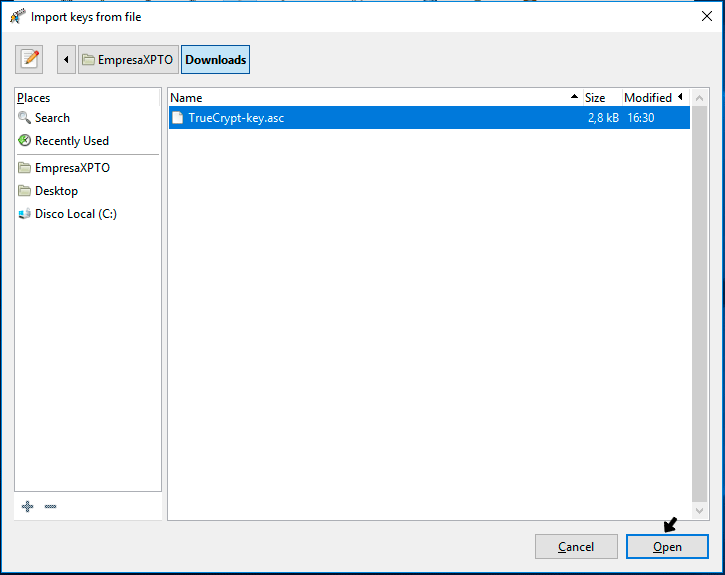
Task: Click the 16:30 modified time cell
Action: click(x=640, y=118)
